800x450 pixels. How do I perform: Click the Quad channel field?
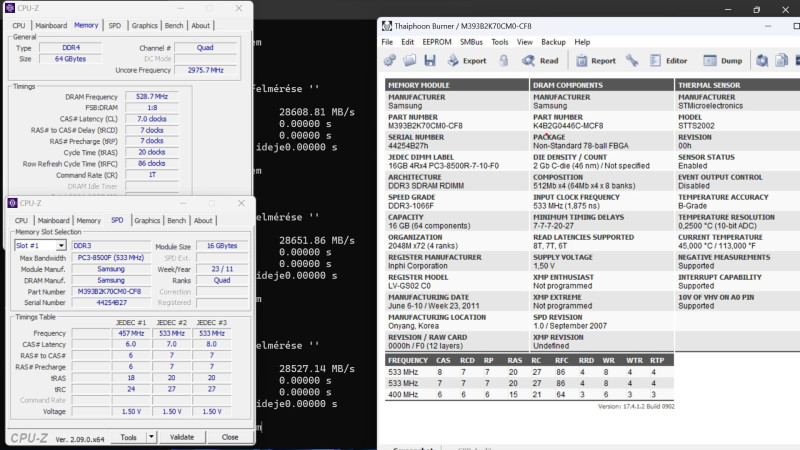(x=205, y=47)
